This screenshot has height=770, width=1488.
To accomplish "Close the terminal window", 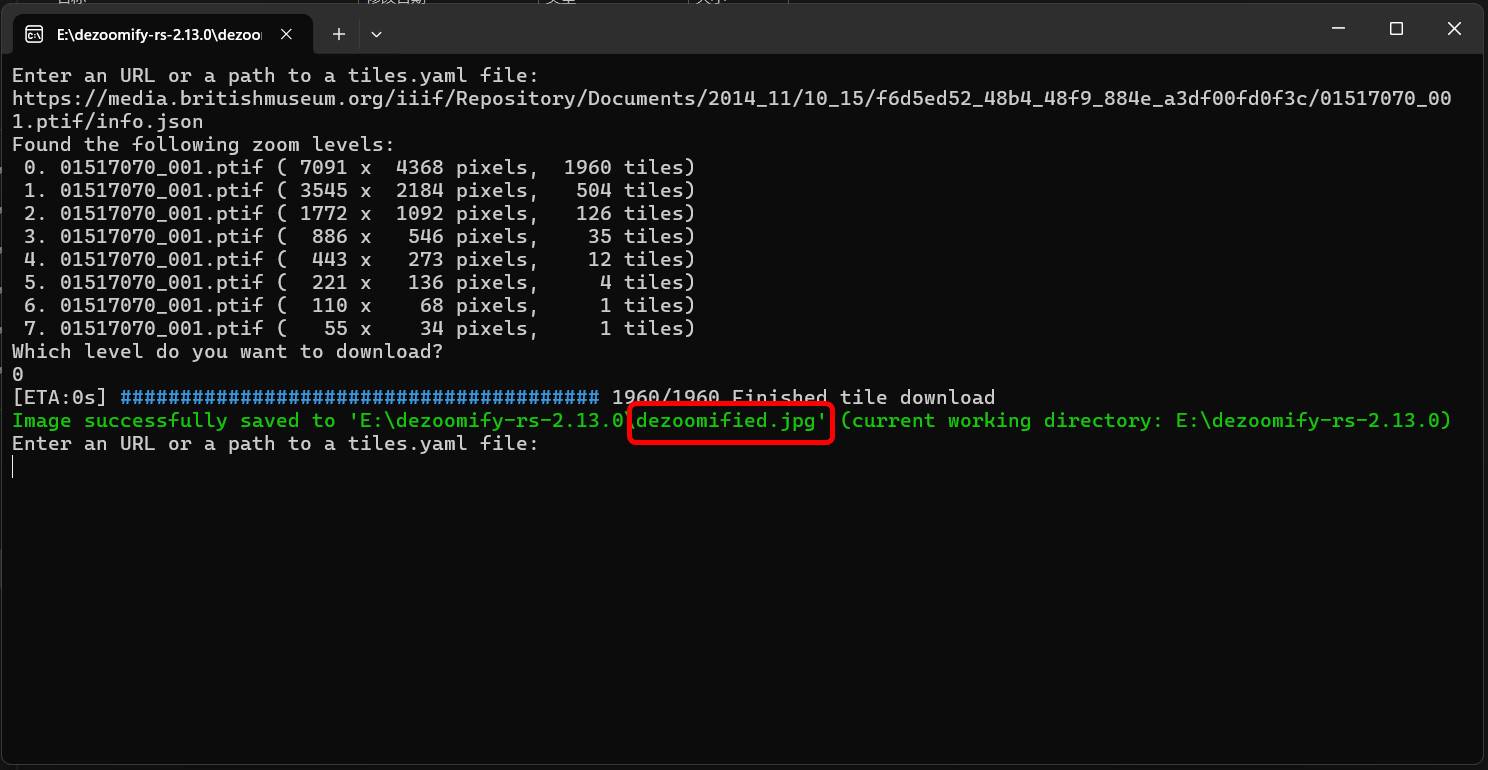I will point(1454,29).
